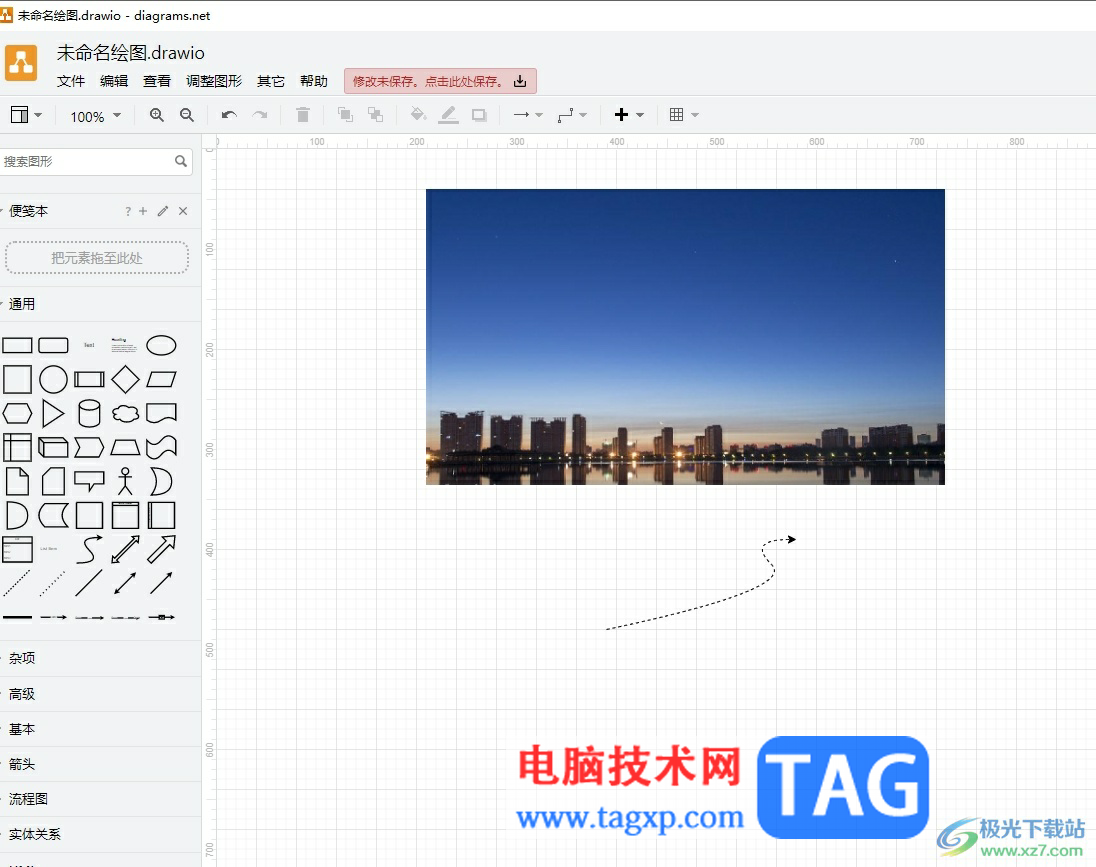Open the 其它 menu
Screen dimensions: 1096x867
tap(271, 81)
